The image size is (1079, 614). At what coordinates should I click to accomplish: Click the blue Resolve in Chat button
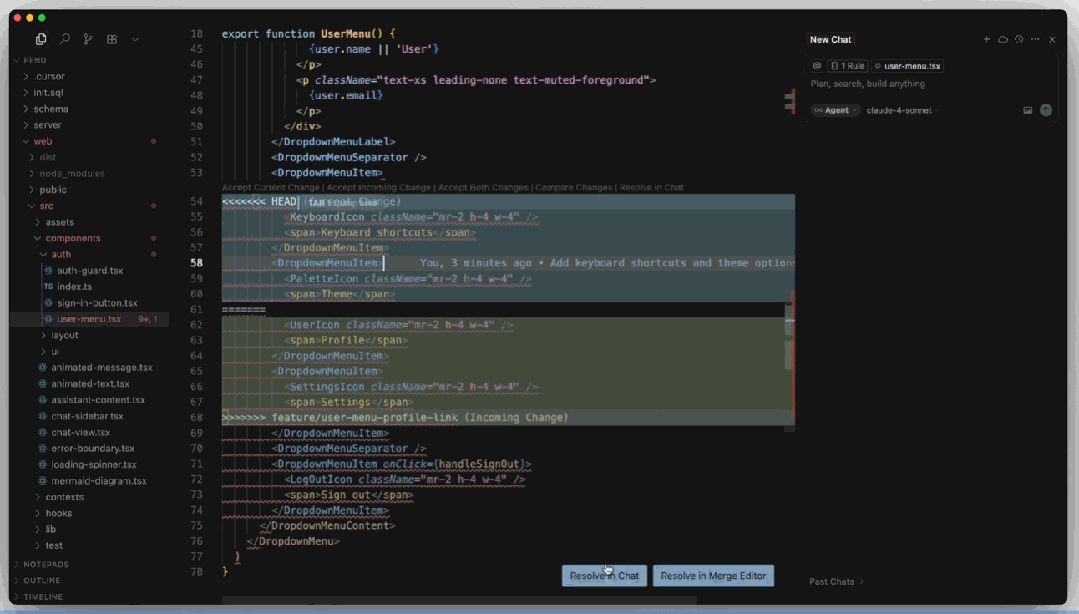(x=604, y=575)
